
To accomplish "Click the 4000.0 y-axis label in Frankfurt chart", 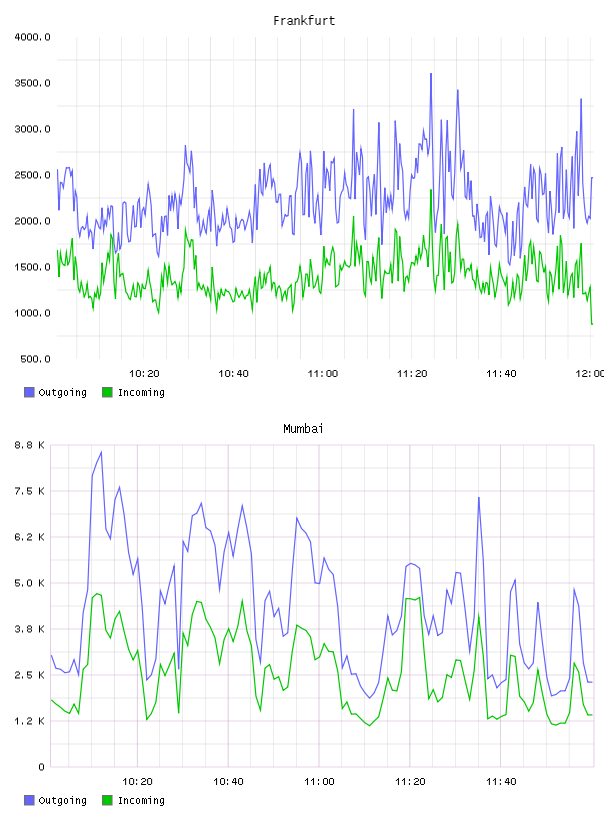I will tap(32, 37).
